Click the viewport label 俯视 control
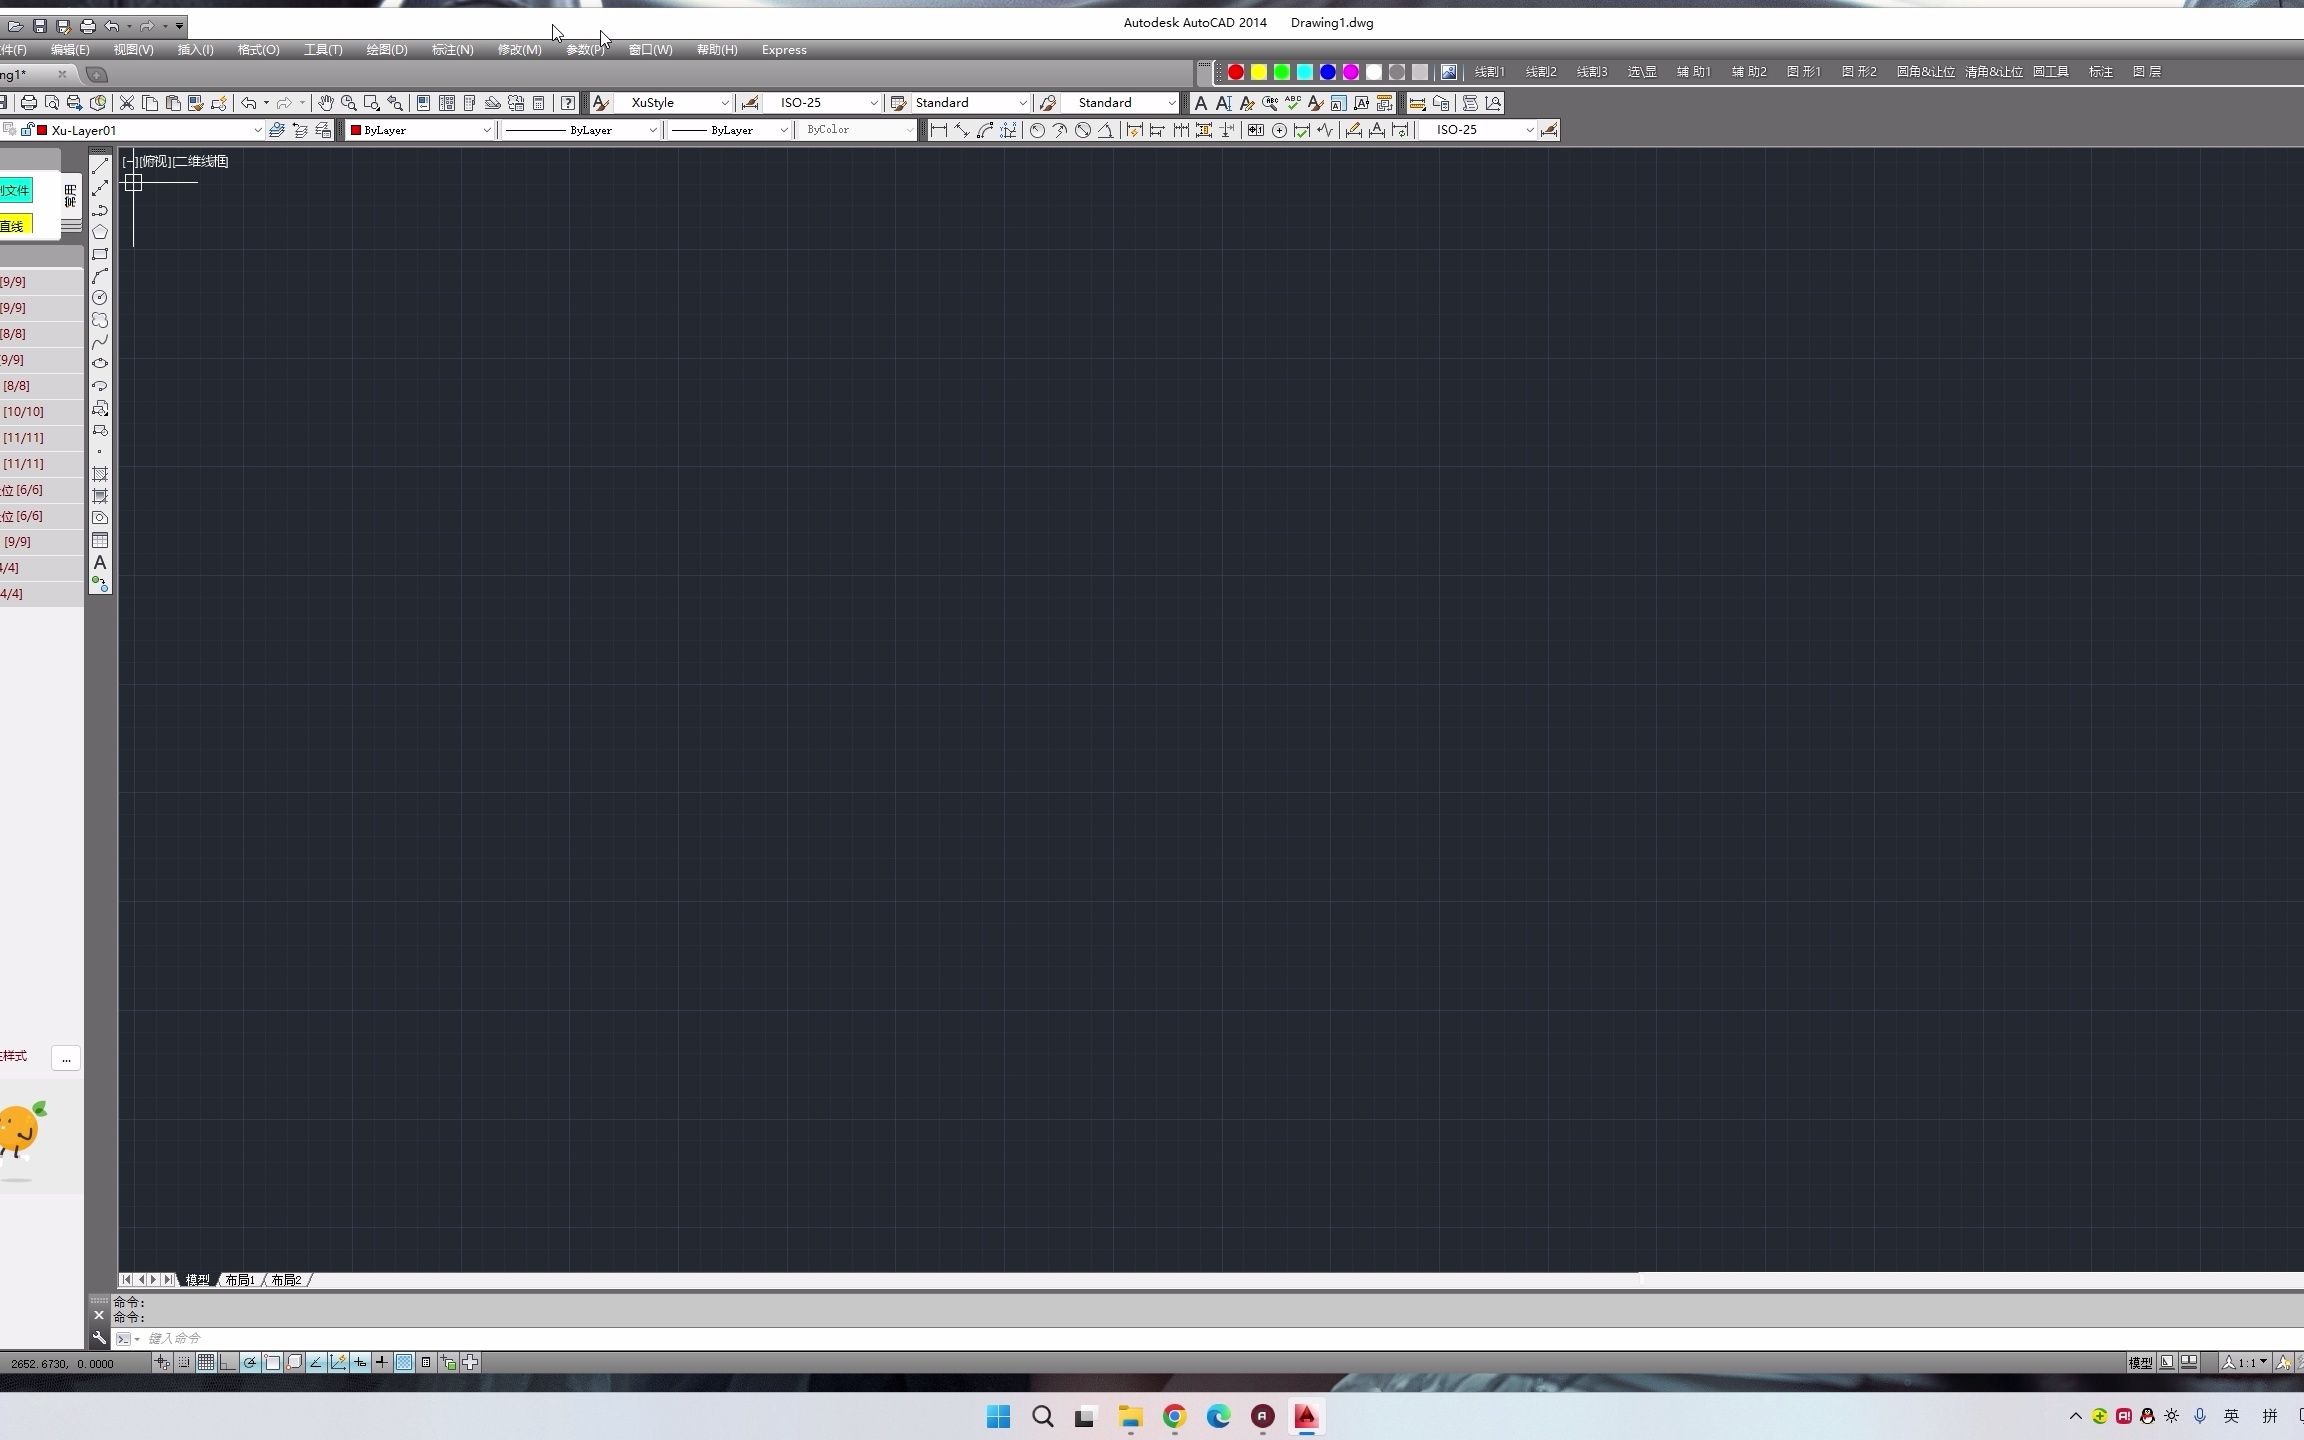This screenshot has height=1440, width=2304. point(155,161)
